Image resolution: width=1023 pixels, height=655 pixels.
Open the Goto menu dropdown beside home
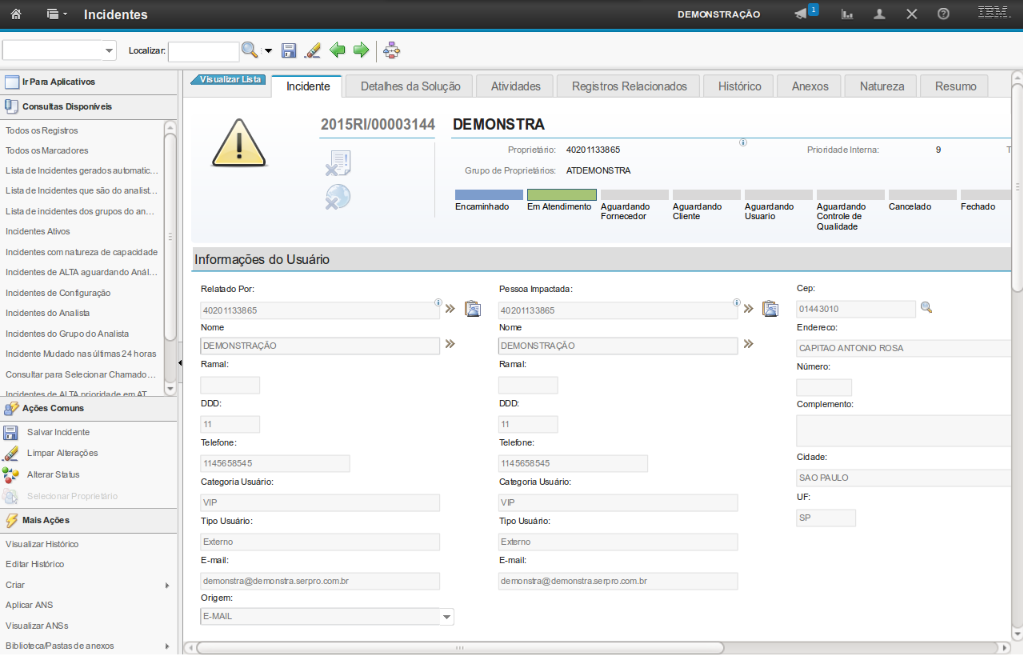57,15
